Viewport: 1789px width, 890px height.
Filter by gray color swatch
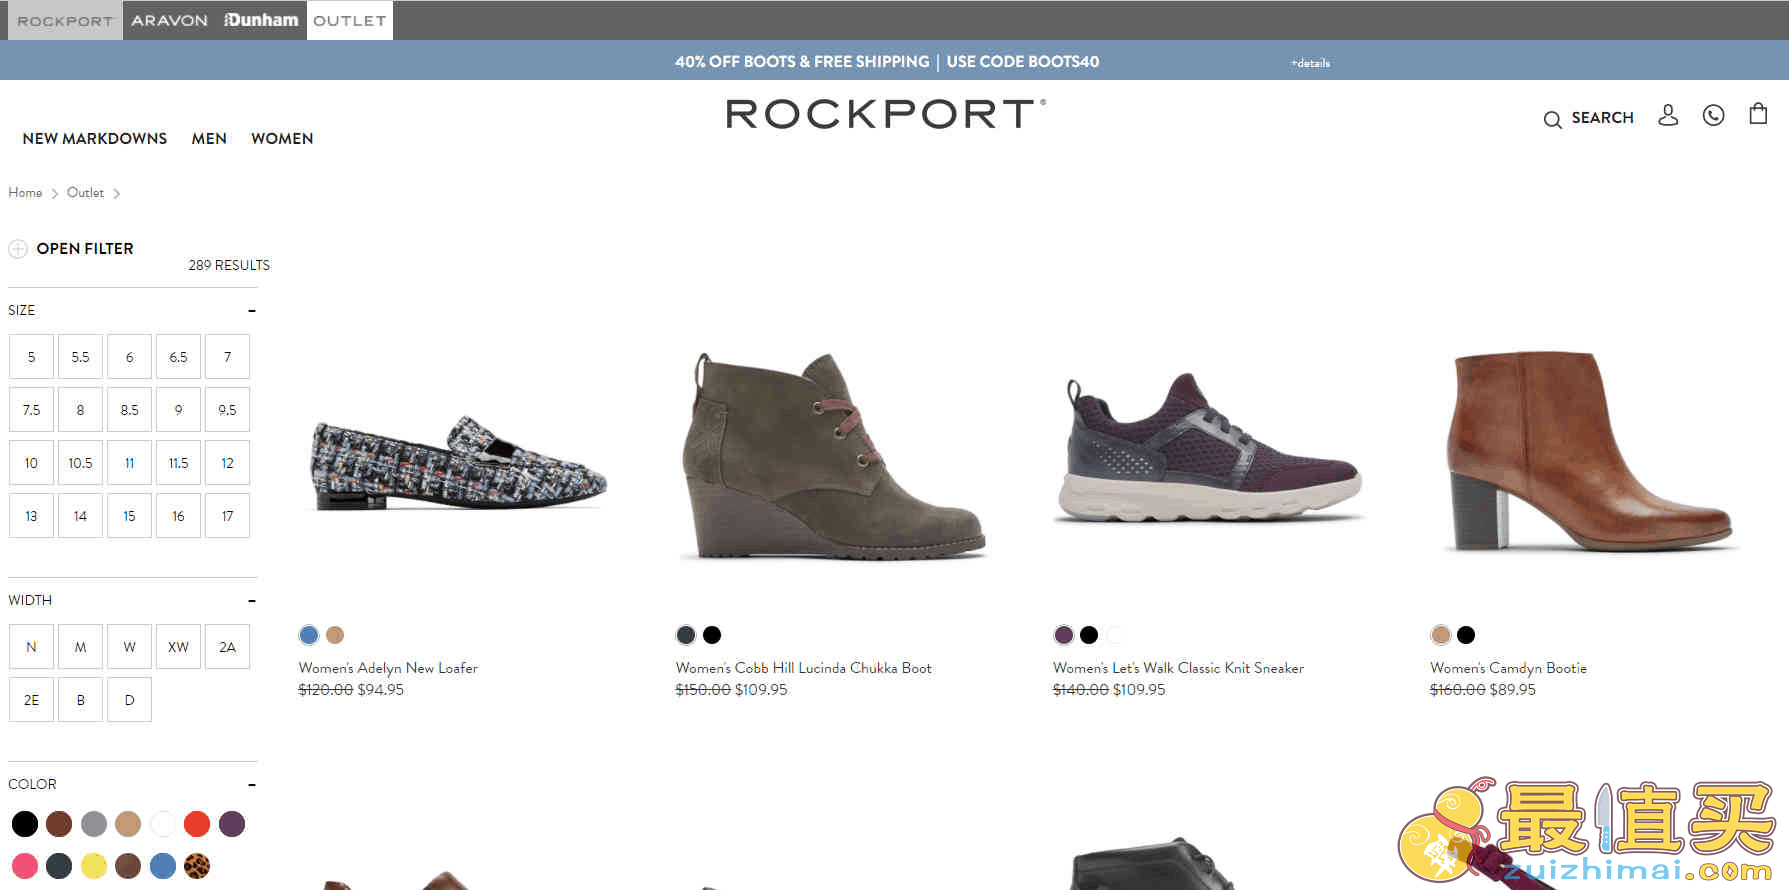[x=94, y=824]
